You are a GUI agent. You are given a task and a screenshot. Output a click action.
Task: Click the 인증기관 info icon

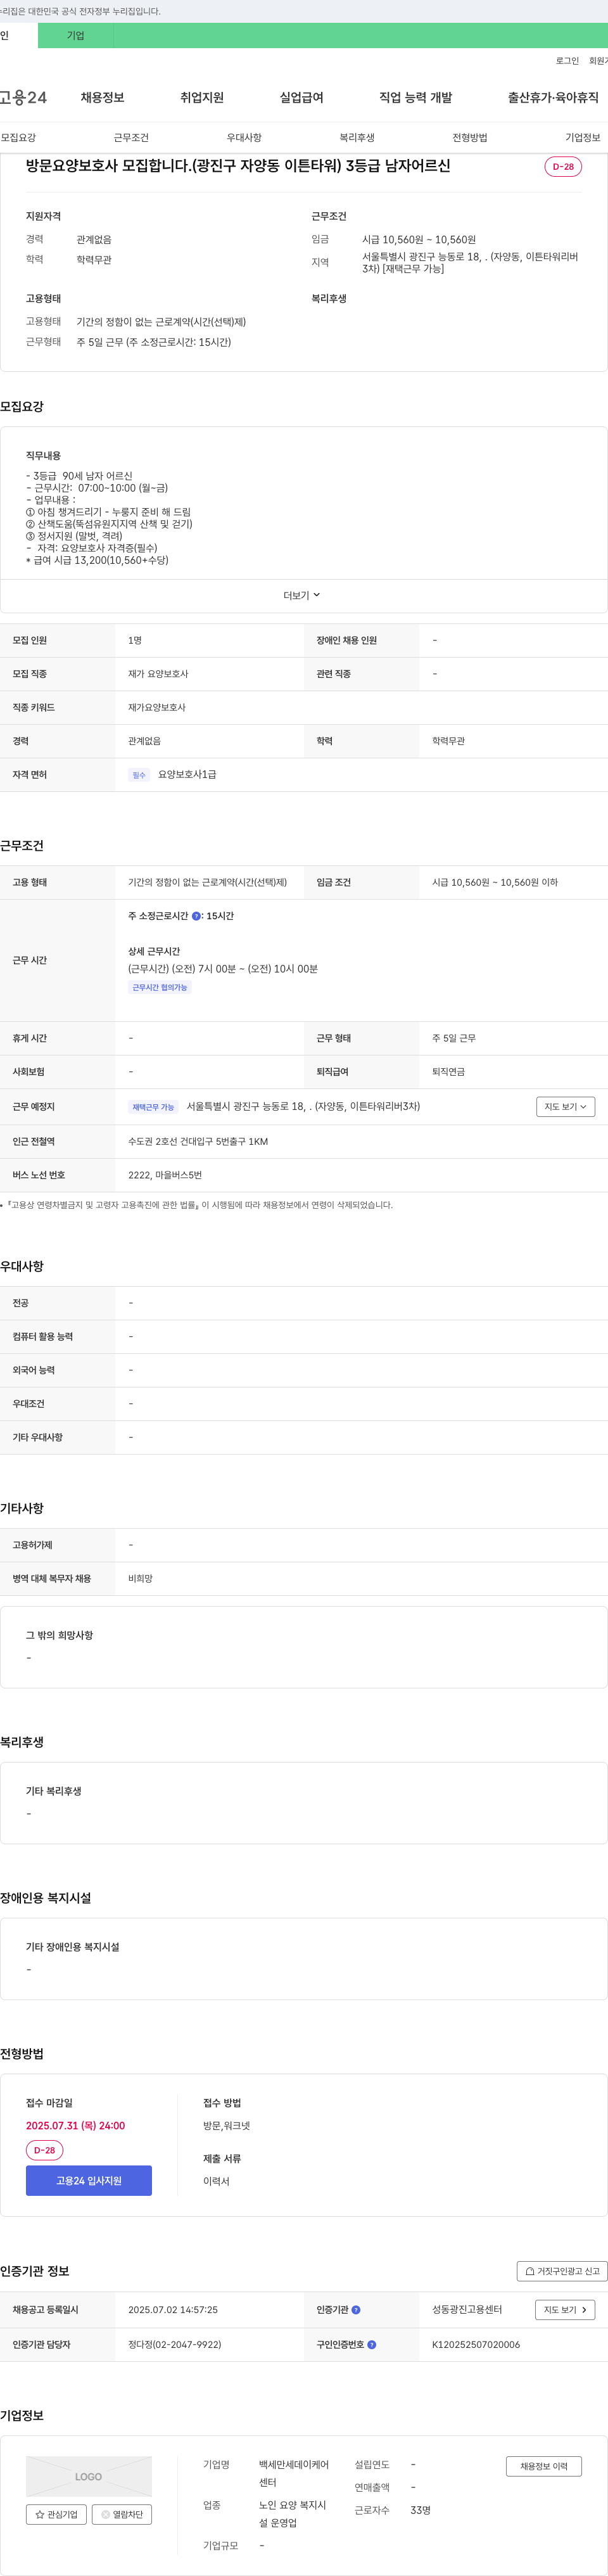[356, 2309]
